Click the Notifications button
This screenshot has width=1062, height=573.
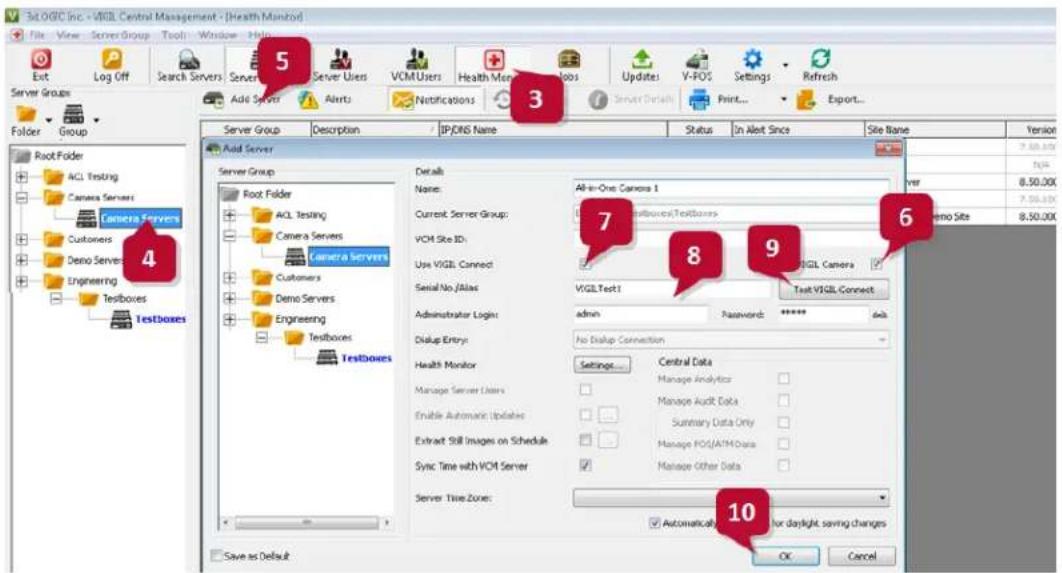click(434, 100)
